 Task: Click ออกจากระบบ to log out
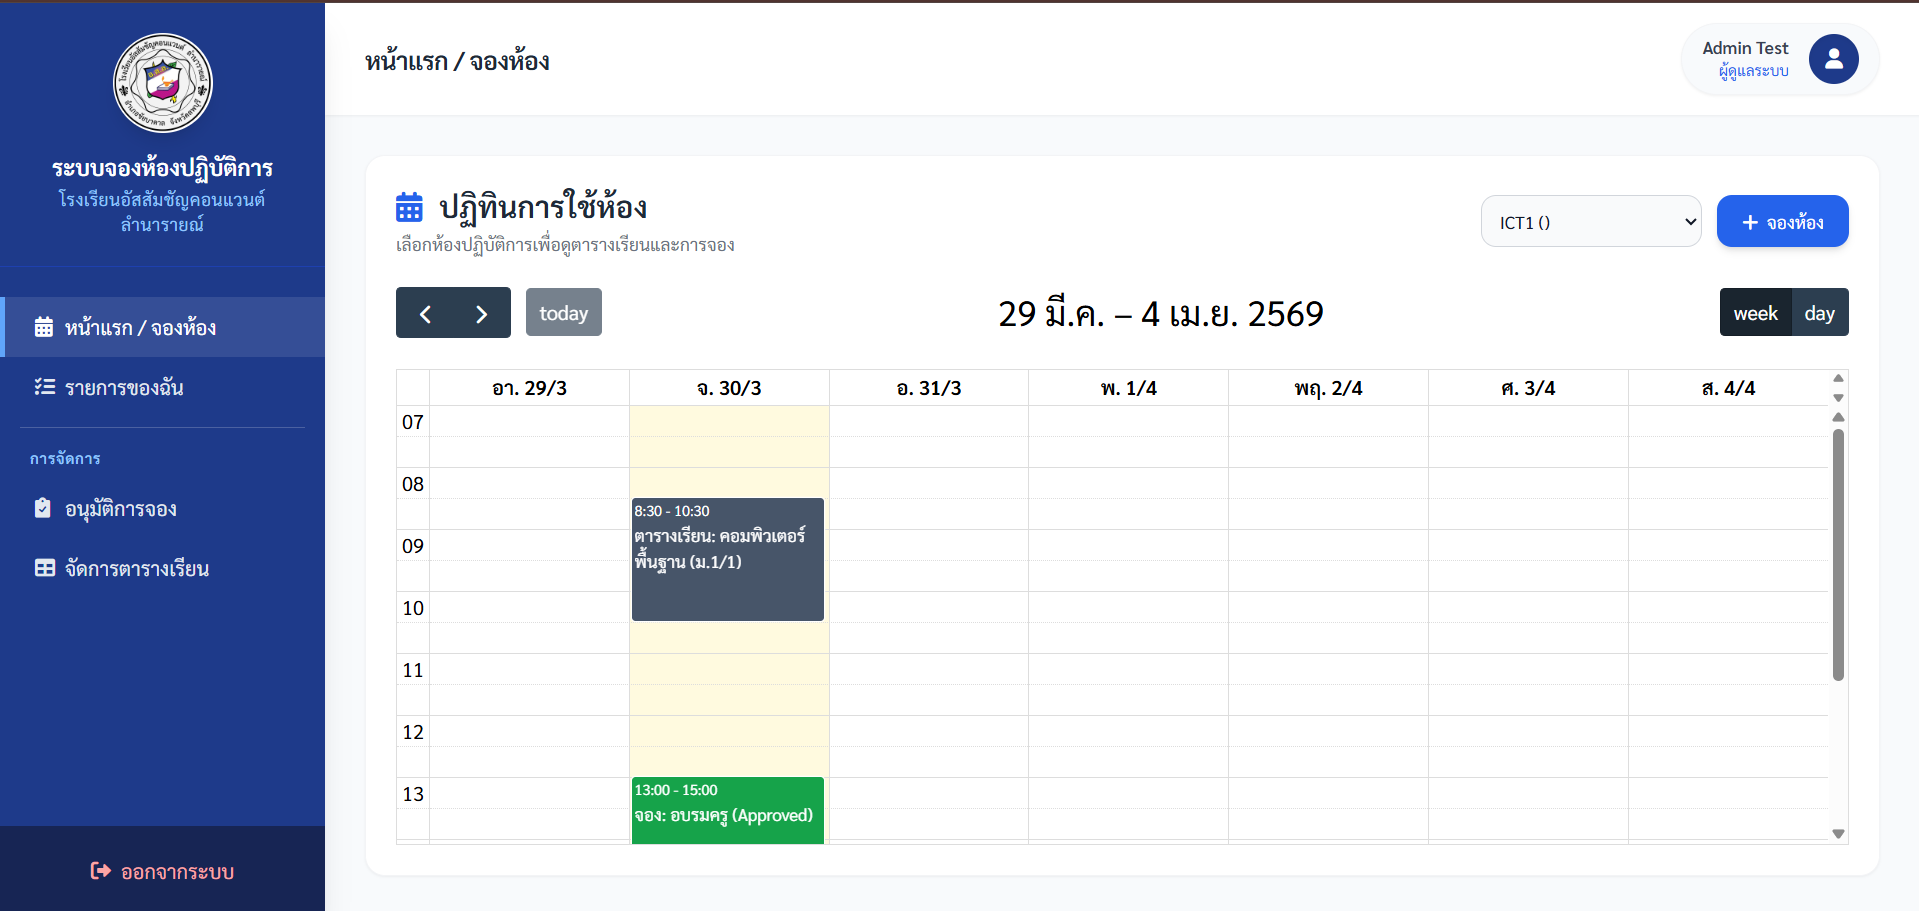[x=177, y=872]
